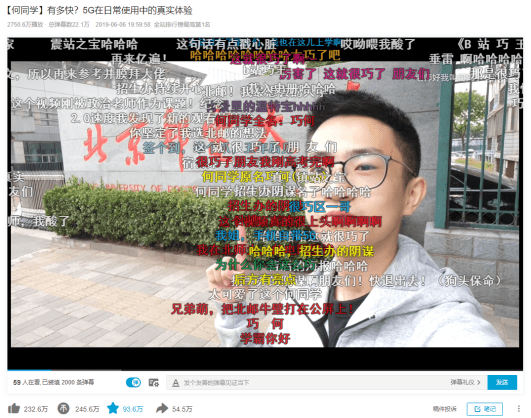The height and width of the screenshot is (418, 531).
Task: Toggle the danmaku on/off switch
Action: (x=133, y=383)
